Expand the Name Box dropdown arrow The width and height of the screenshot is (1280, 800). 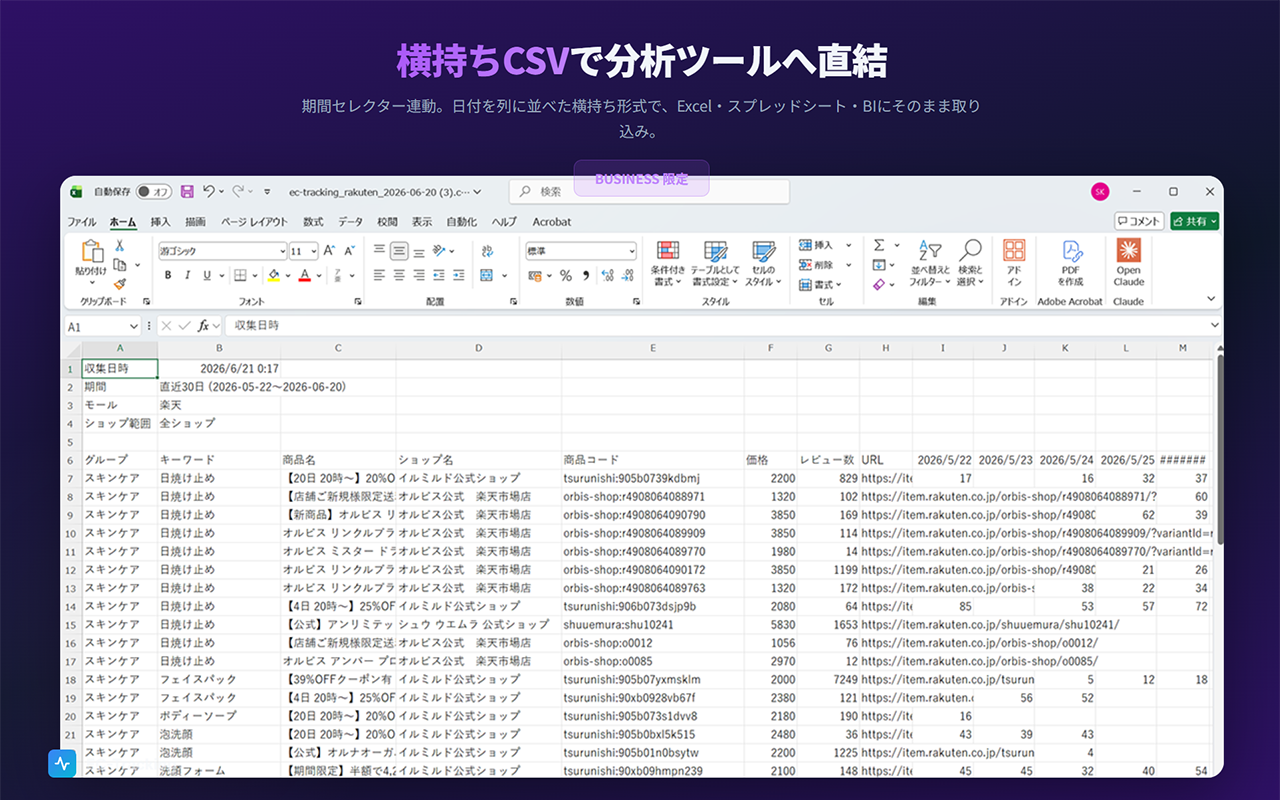point(134,326)
